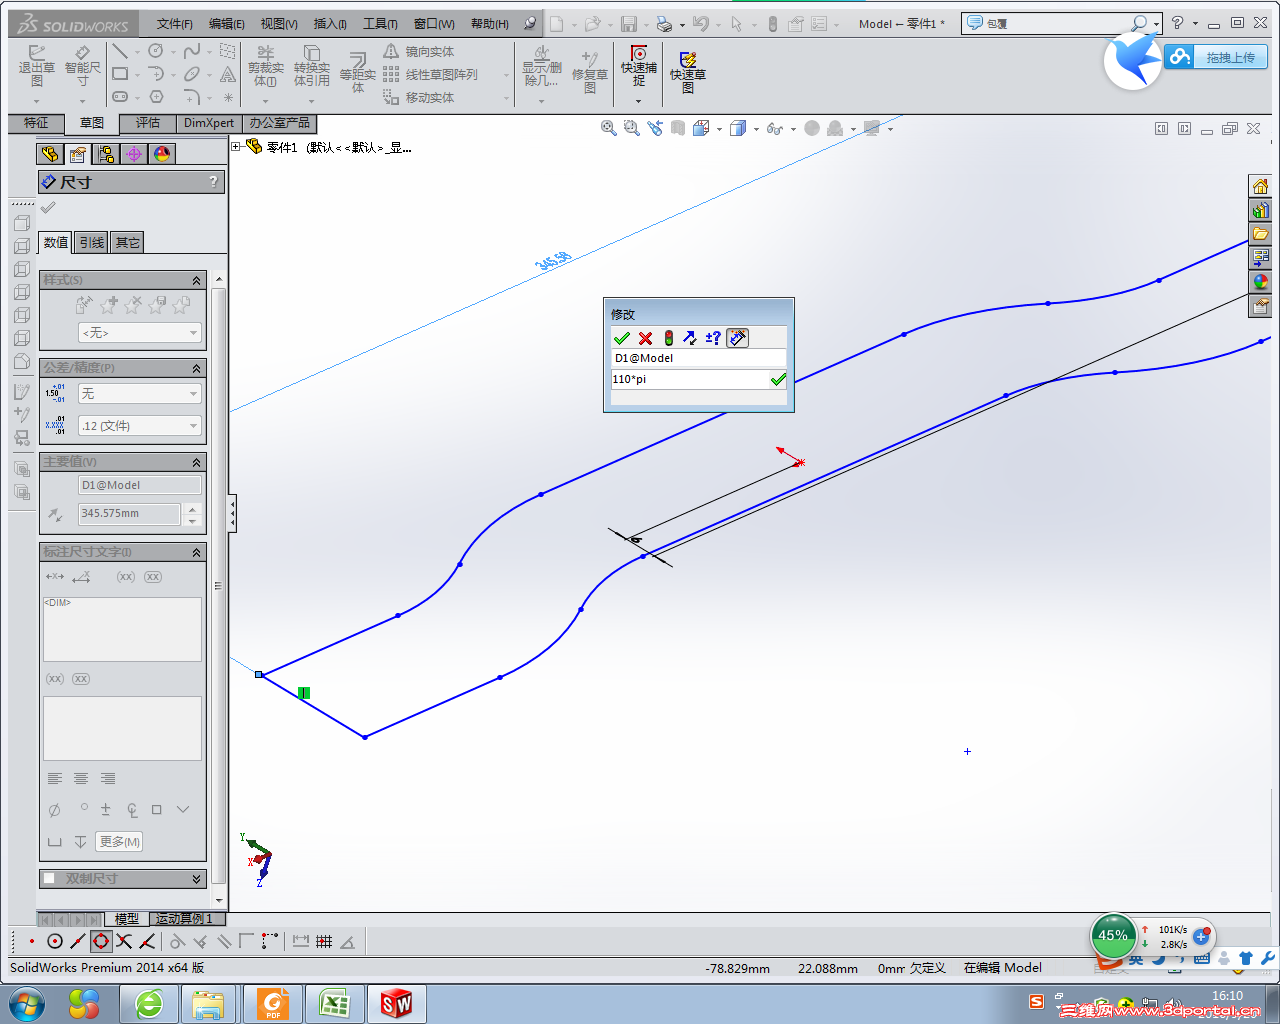Toggle the Mark Dimension for Drawing button
1280x1024 pixels.
tap(738, 338)
